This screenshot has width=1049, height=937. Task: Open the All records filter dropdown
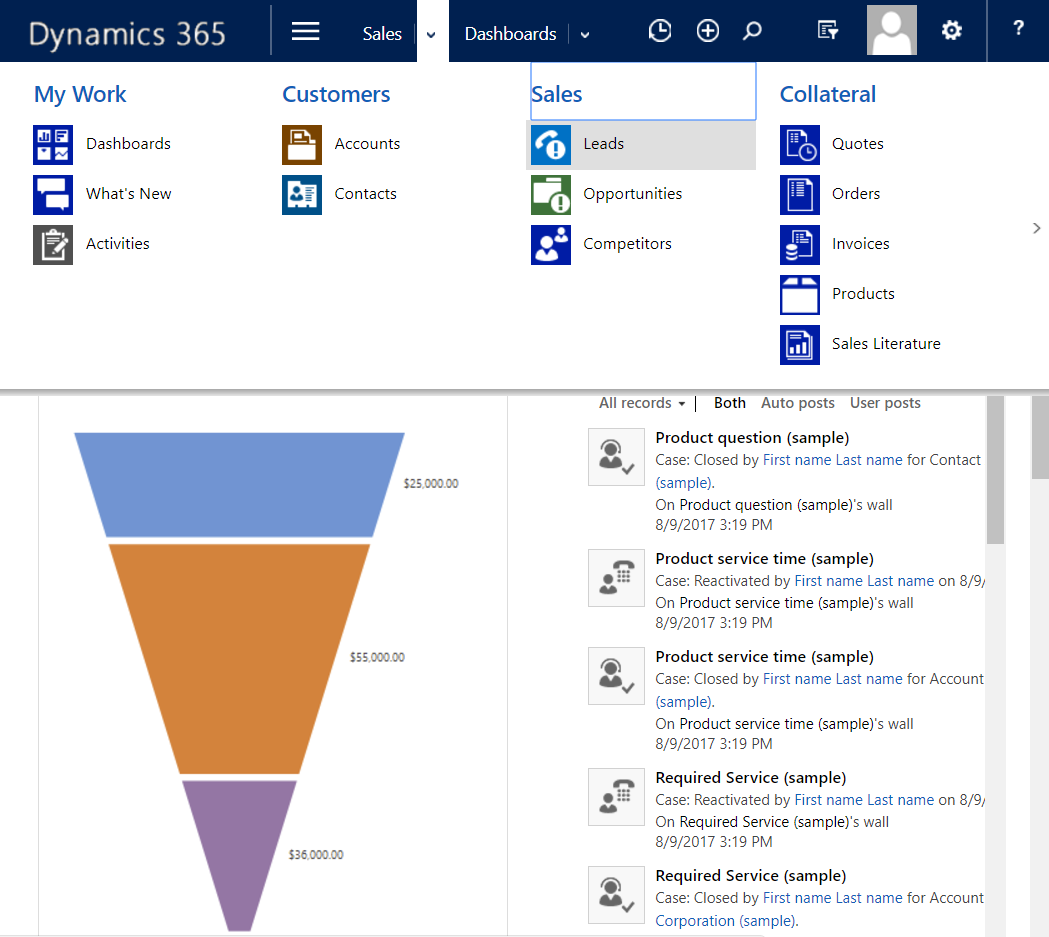642,403
